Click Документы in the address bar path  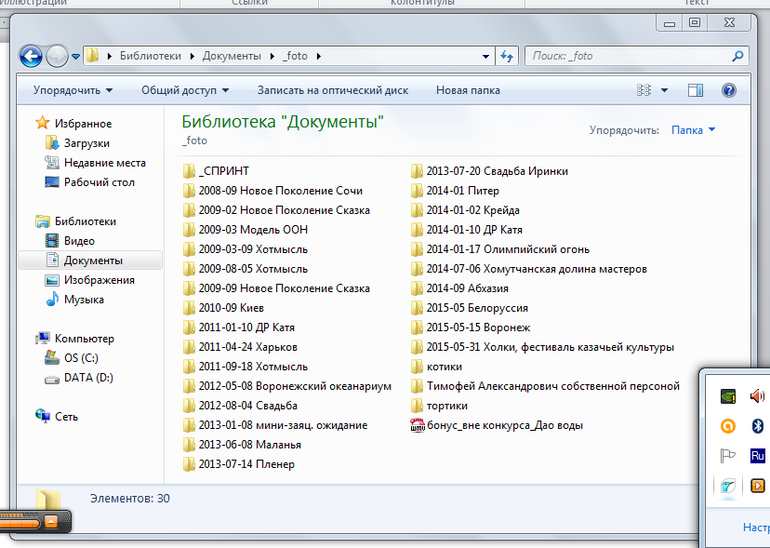[231, 56]
